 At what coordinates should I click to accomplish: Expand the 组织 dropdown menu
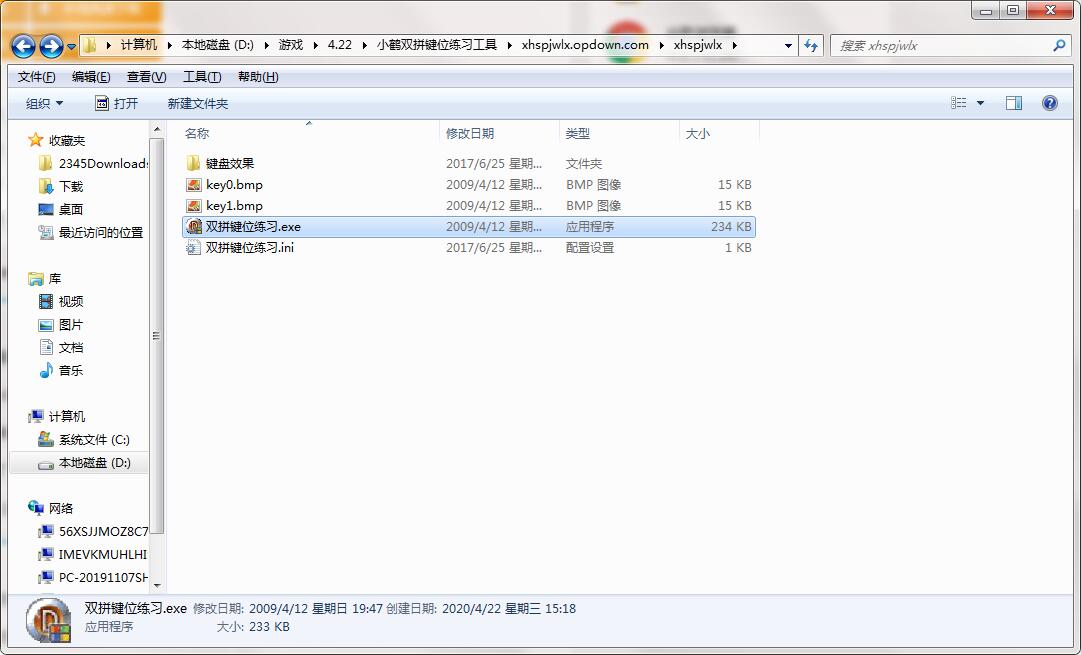(x=44, y=102)
